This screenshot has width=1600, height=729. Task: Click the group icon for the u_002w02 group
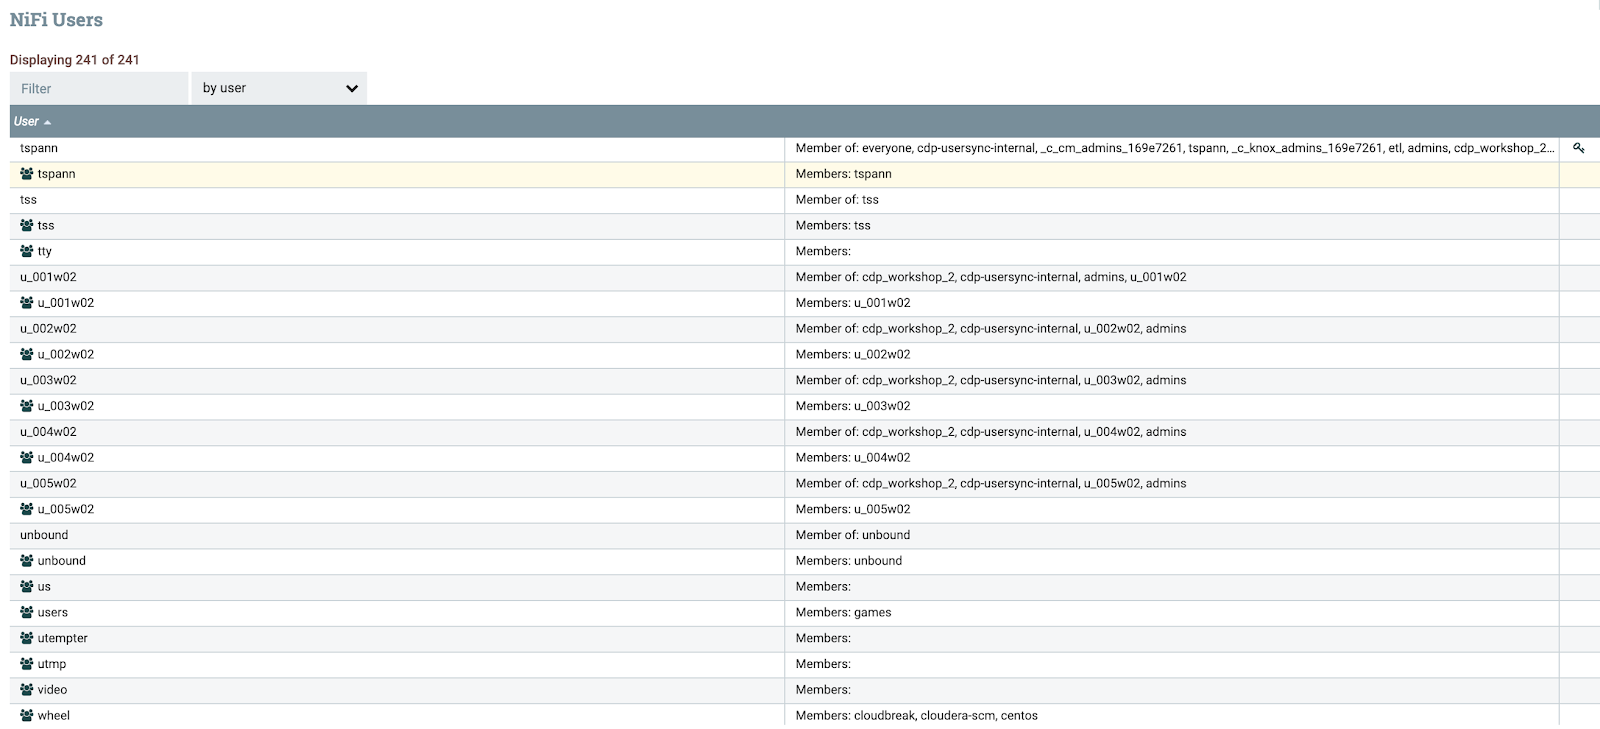27,355
